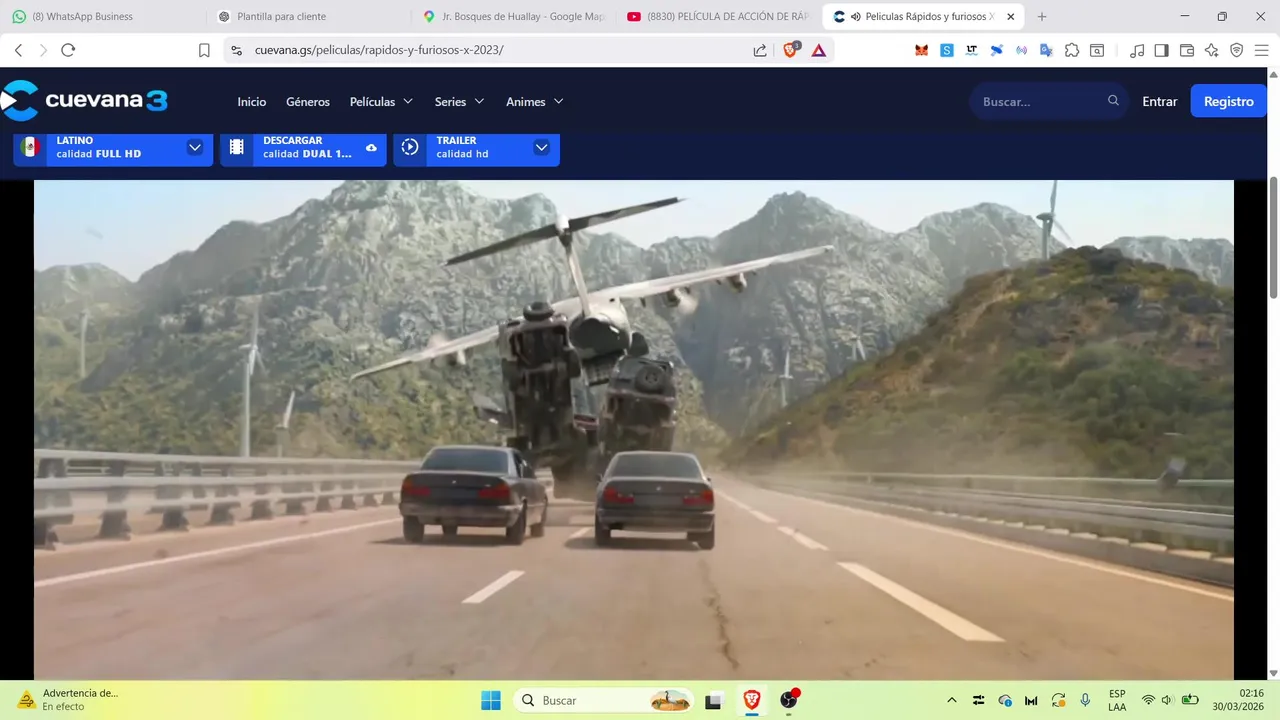The image size is (1280, 720).
Task: Click the ESP LAA language indicator
Action: click(x=1117, y=700)
